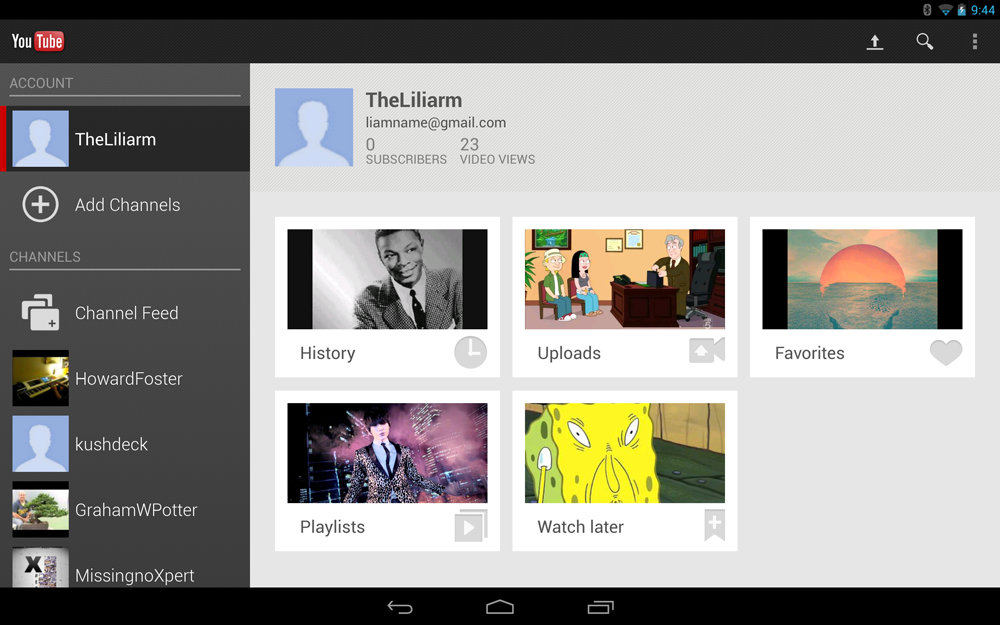Screen dimensions: 1000x625
Task: Switch to the HowardFoster channel
Action: [128, 379]
